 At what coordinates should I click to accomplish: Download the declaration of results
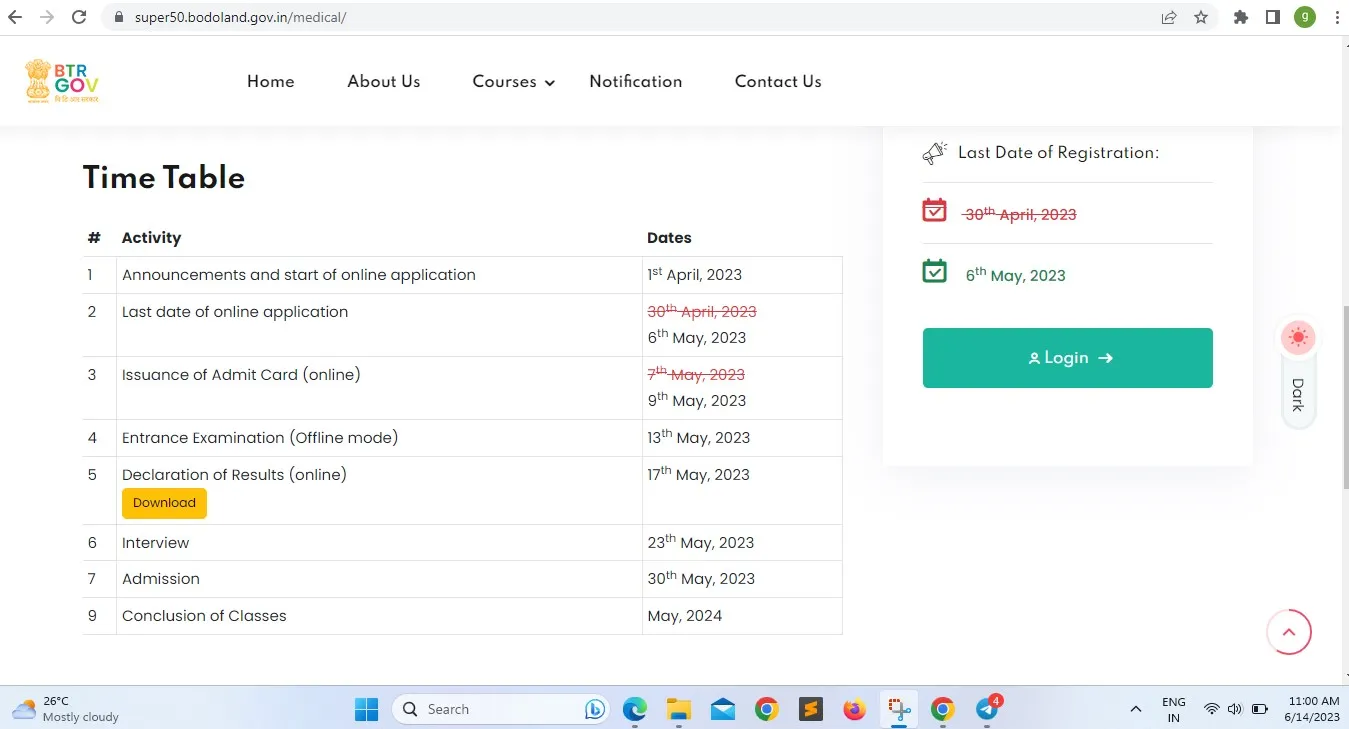[164, 503]
